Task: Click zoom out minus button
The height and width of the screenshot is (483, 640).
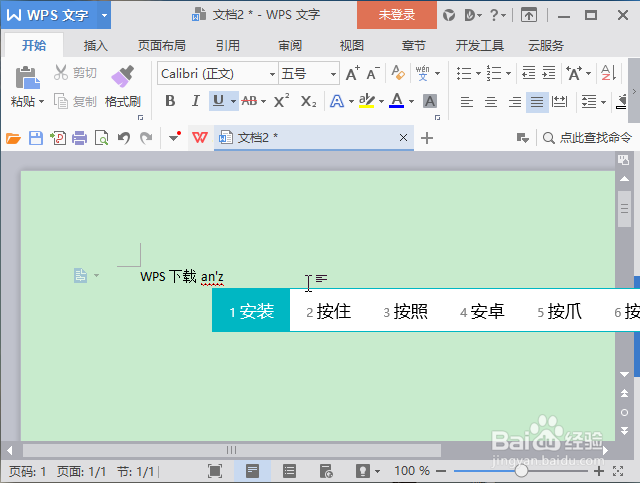Action: pyautogui.click(x=441, y=472)
